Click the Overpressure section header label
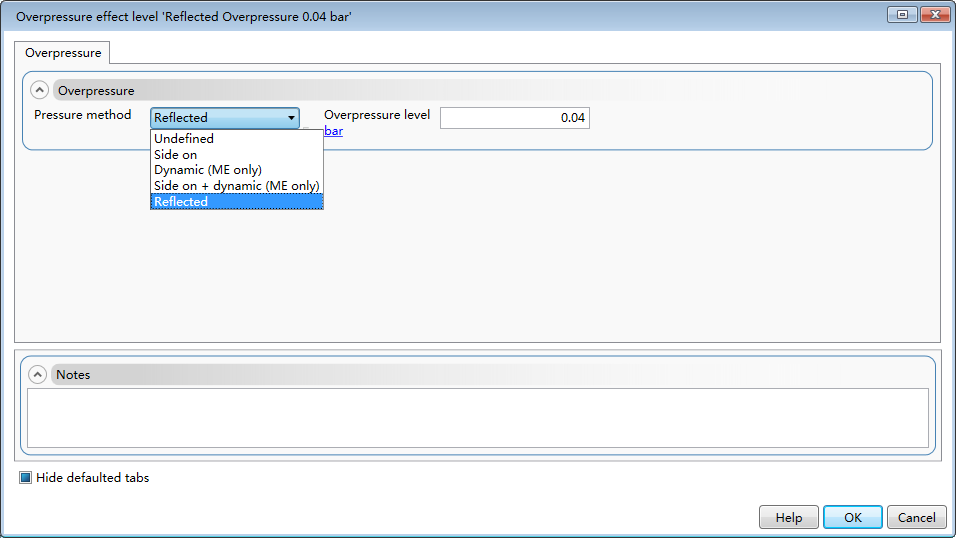Viewport: 956px width, 538px height. click(96, 91)
